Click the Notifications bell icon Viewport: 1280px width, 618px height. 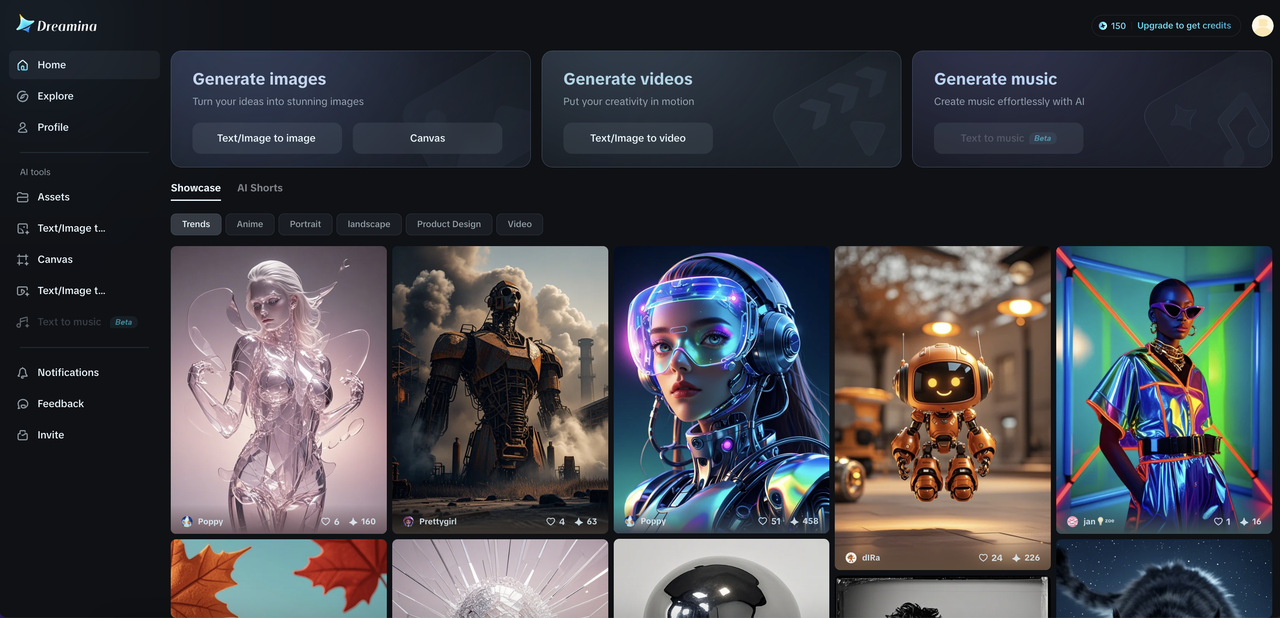pos(23,372)
